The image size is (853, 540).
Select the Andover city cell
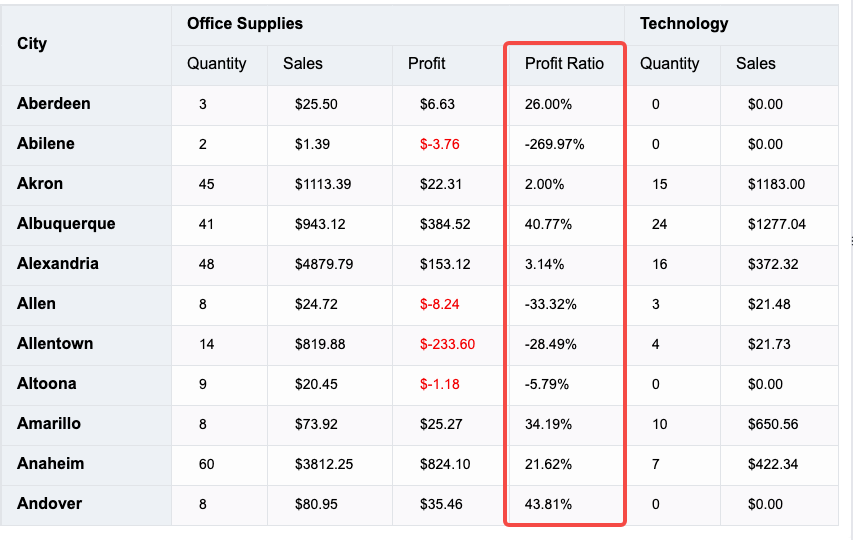pyautogui.click(x=50, y=504)
